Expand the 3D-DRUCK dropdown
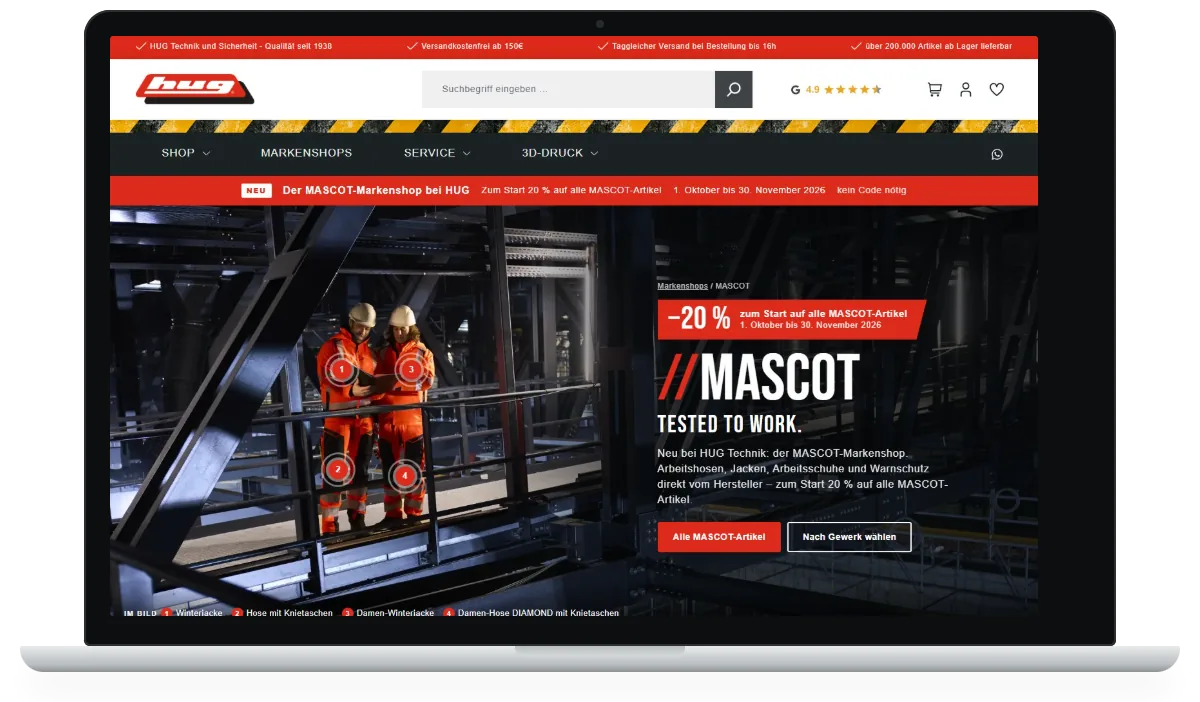The height and width of the screenshot is (702, 1200). point(560,153)
